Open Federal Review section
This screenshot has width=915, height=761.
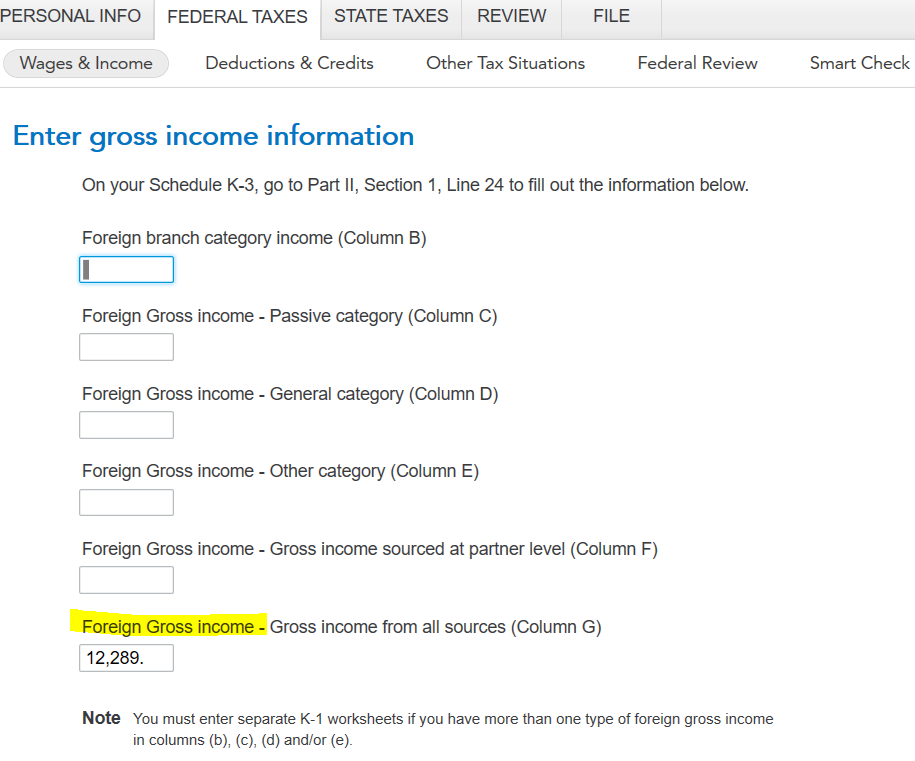(697, 63)
